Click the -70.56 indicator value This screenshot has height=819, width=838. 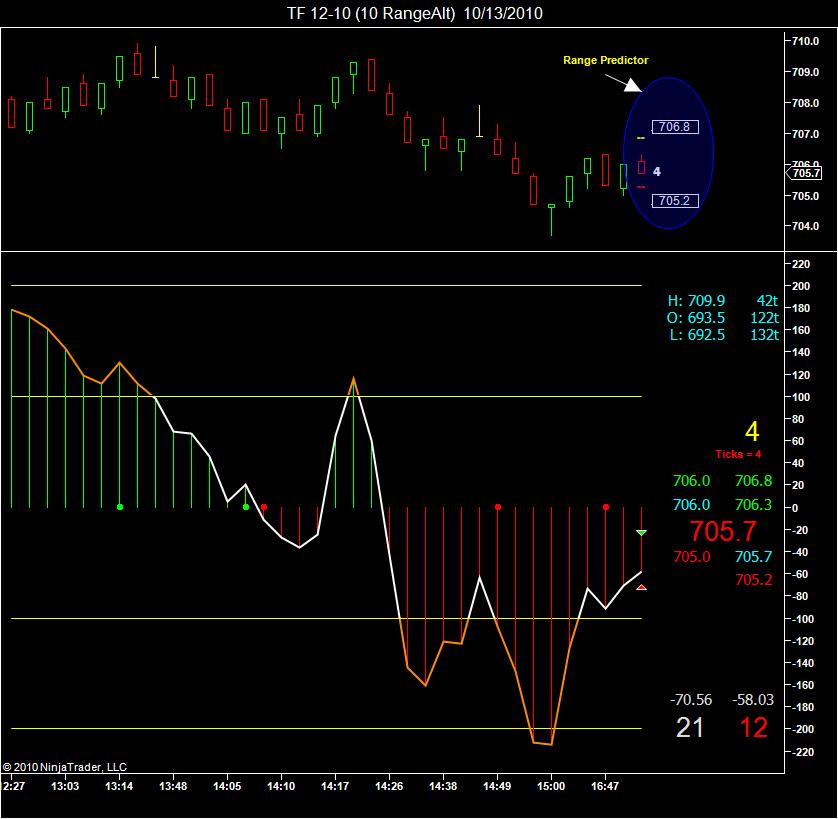pyautogui.click(x=691, y=700)
